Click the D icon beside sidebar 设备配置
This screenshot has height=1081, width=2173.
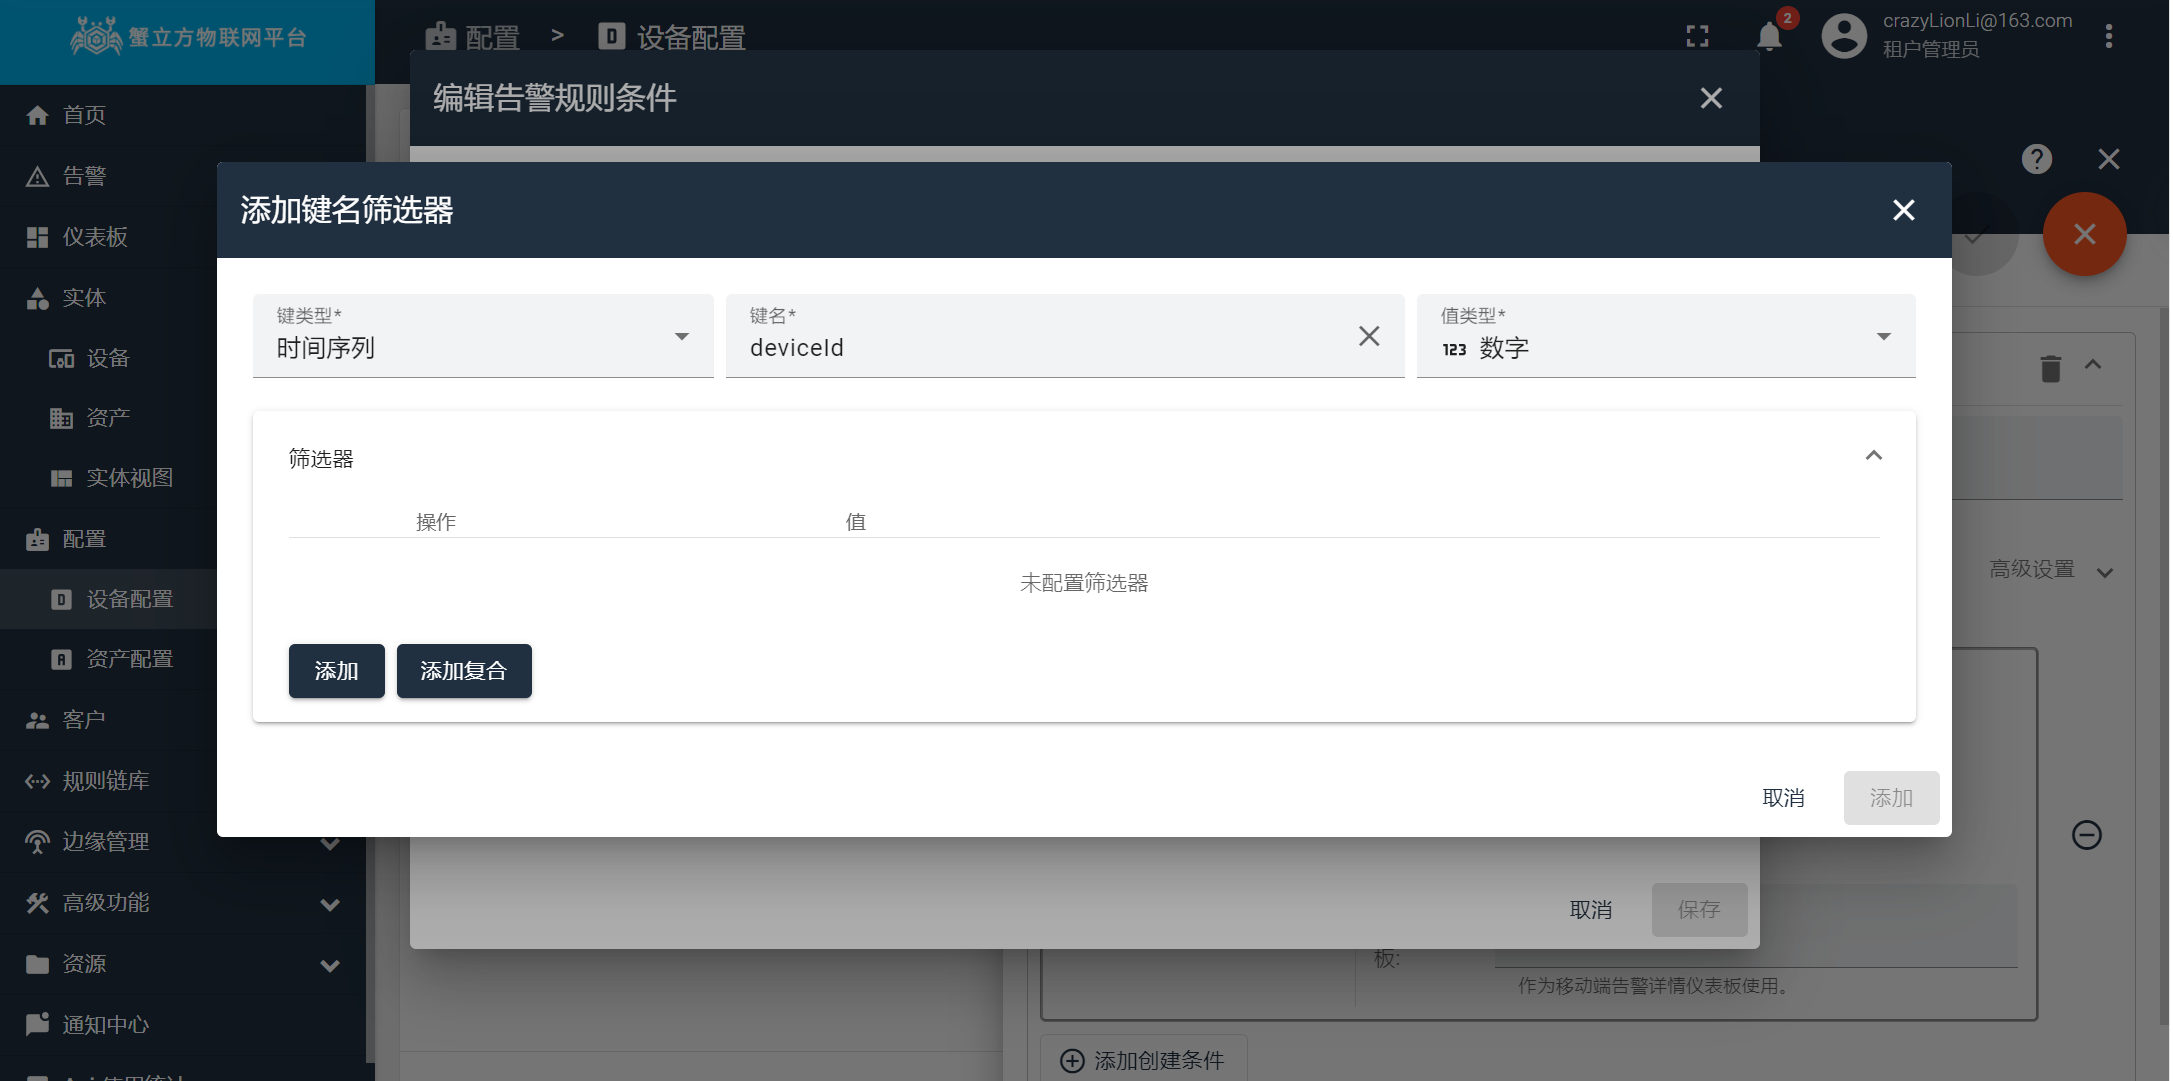62,599
